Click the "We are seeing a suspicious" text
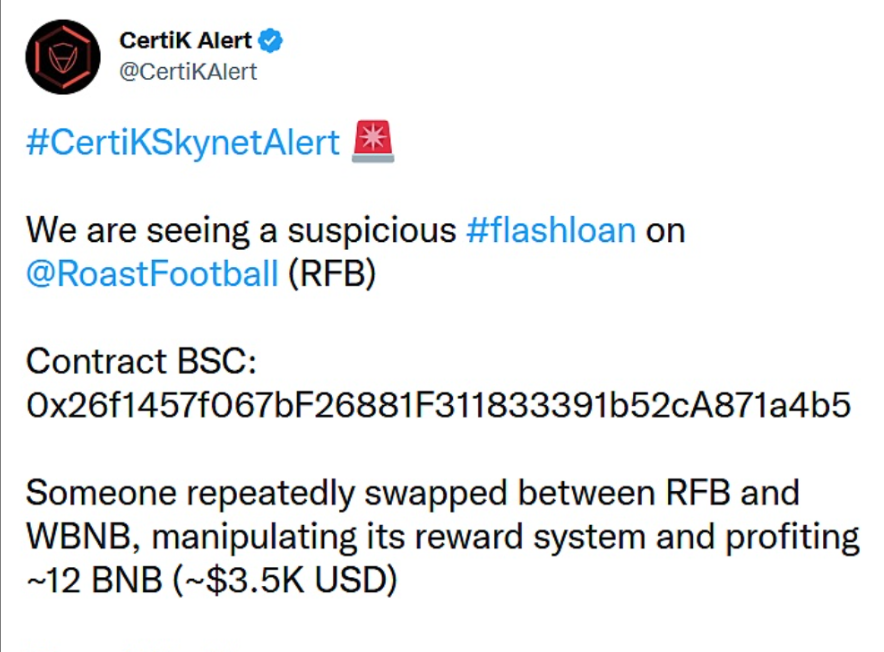 coord(241,230)
